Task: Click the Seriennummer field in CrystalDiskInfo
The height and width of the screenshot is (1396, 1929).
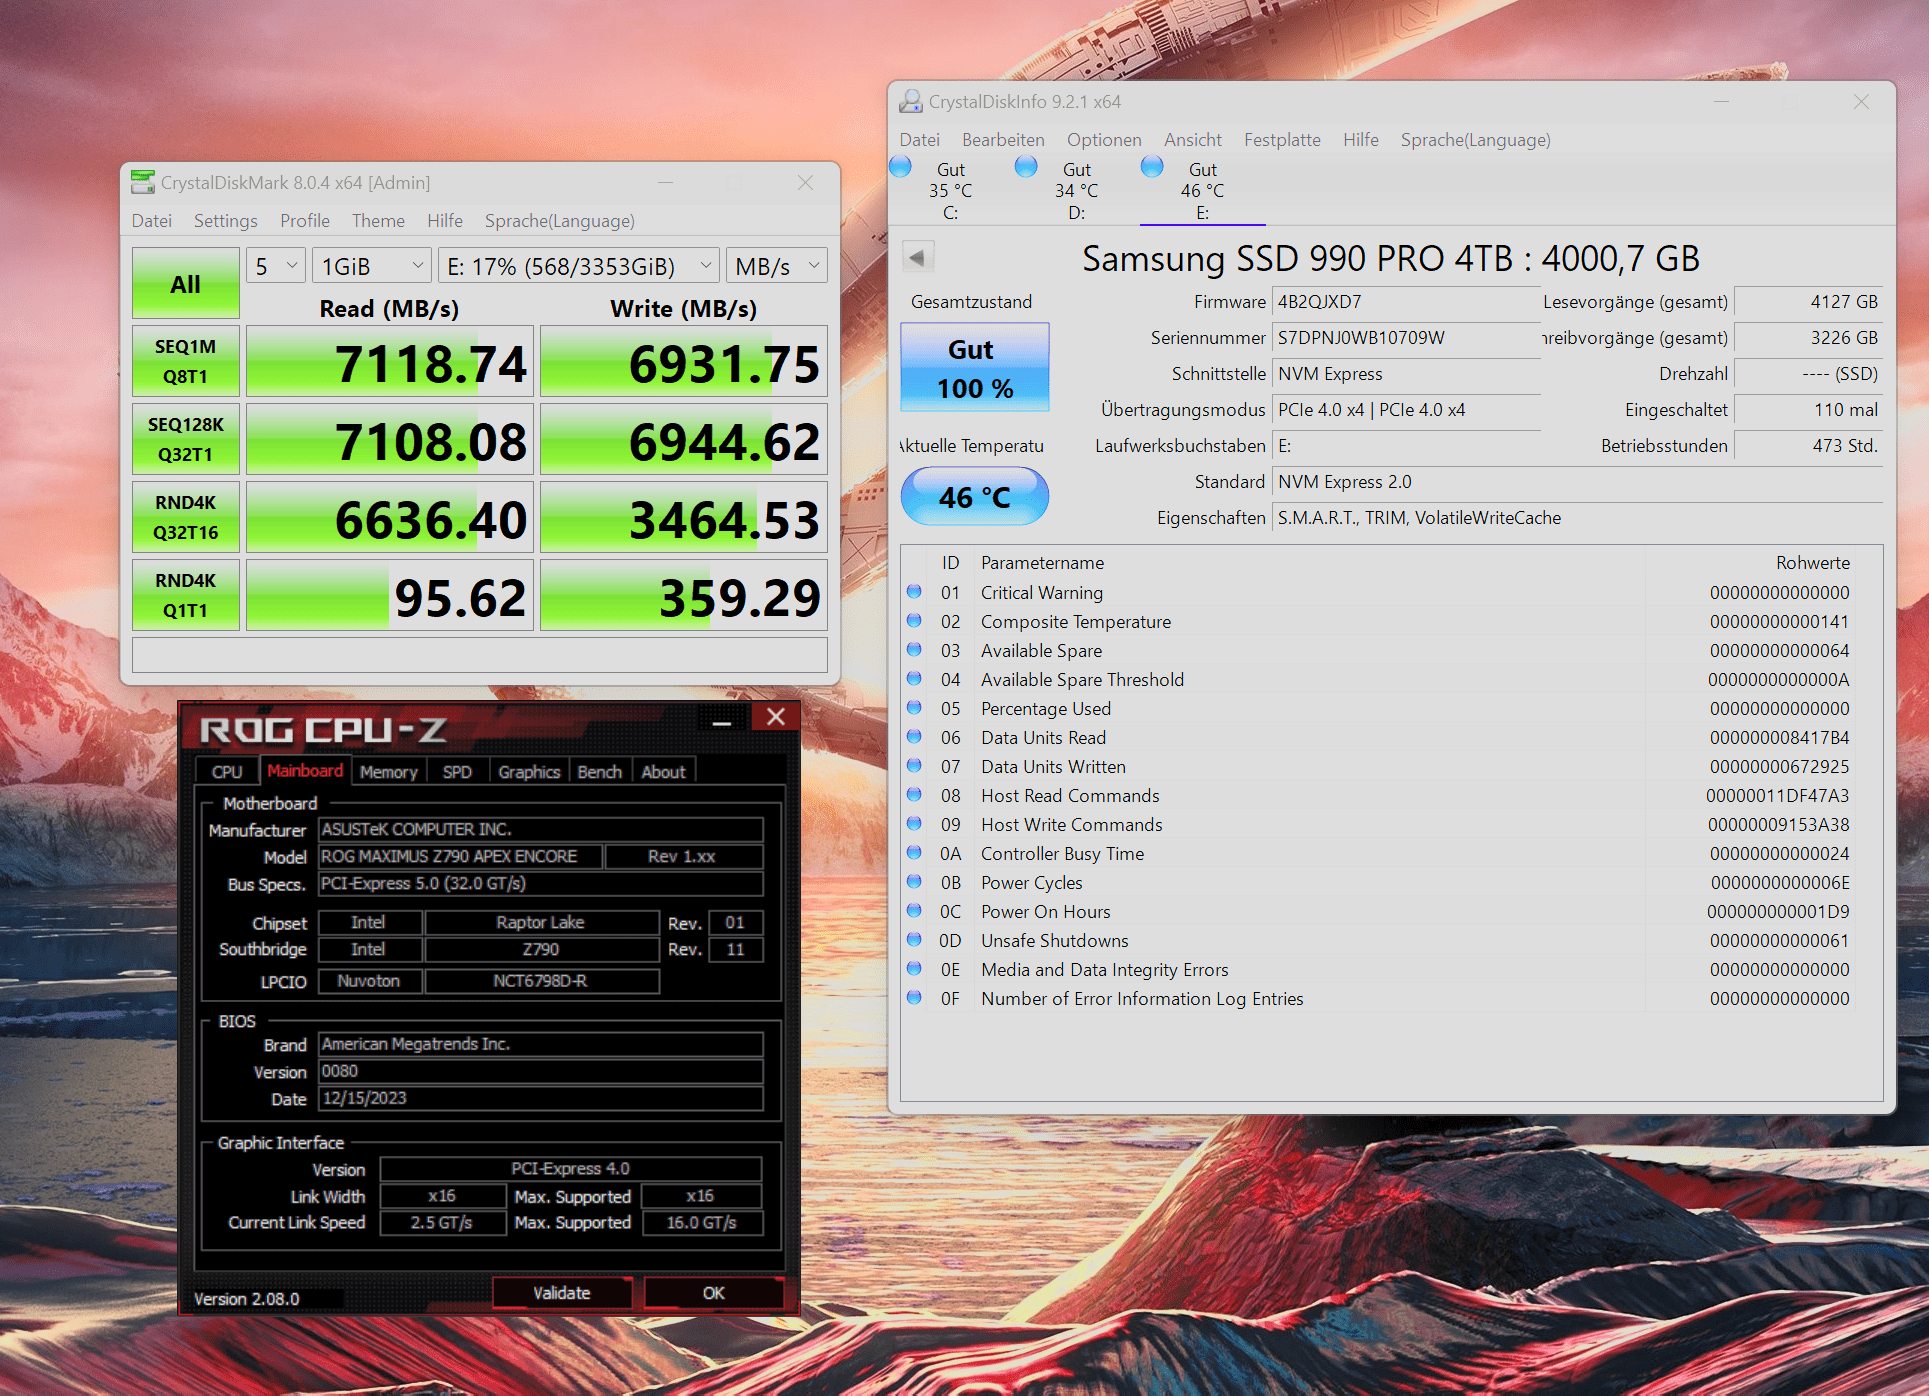Action: pyautogui.click(x=1406, y=338)
